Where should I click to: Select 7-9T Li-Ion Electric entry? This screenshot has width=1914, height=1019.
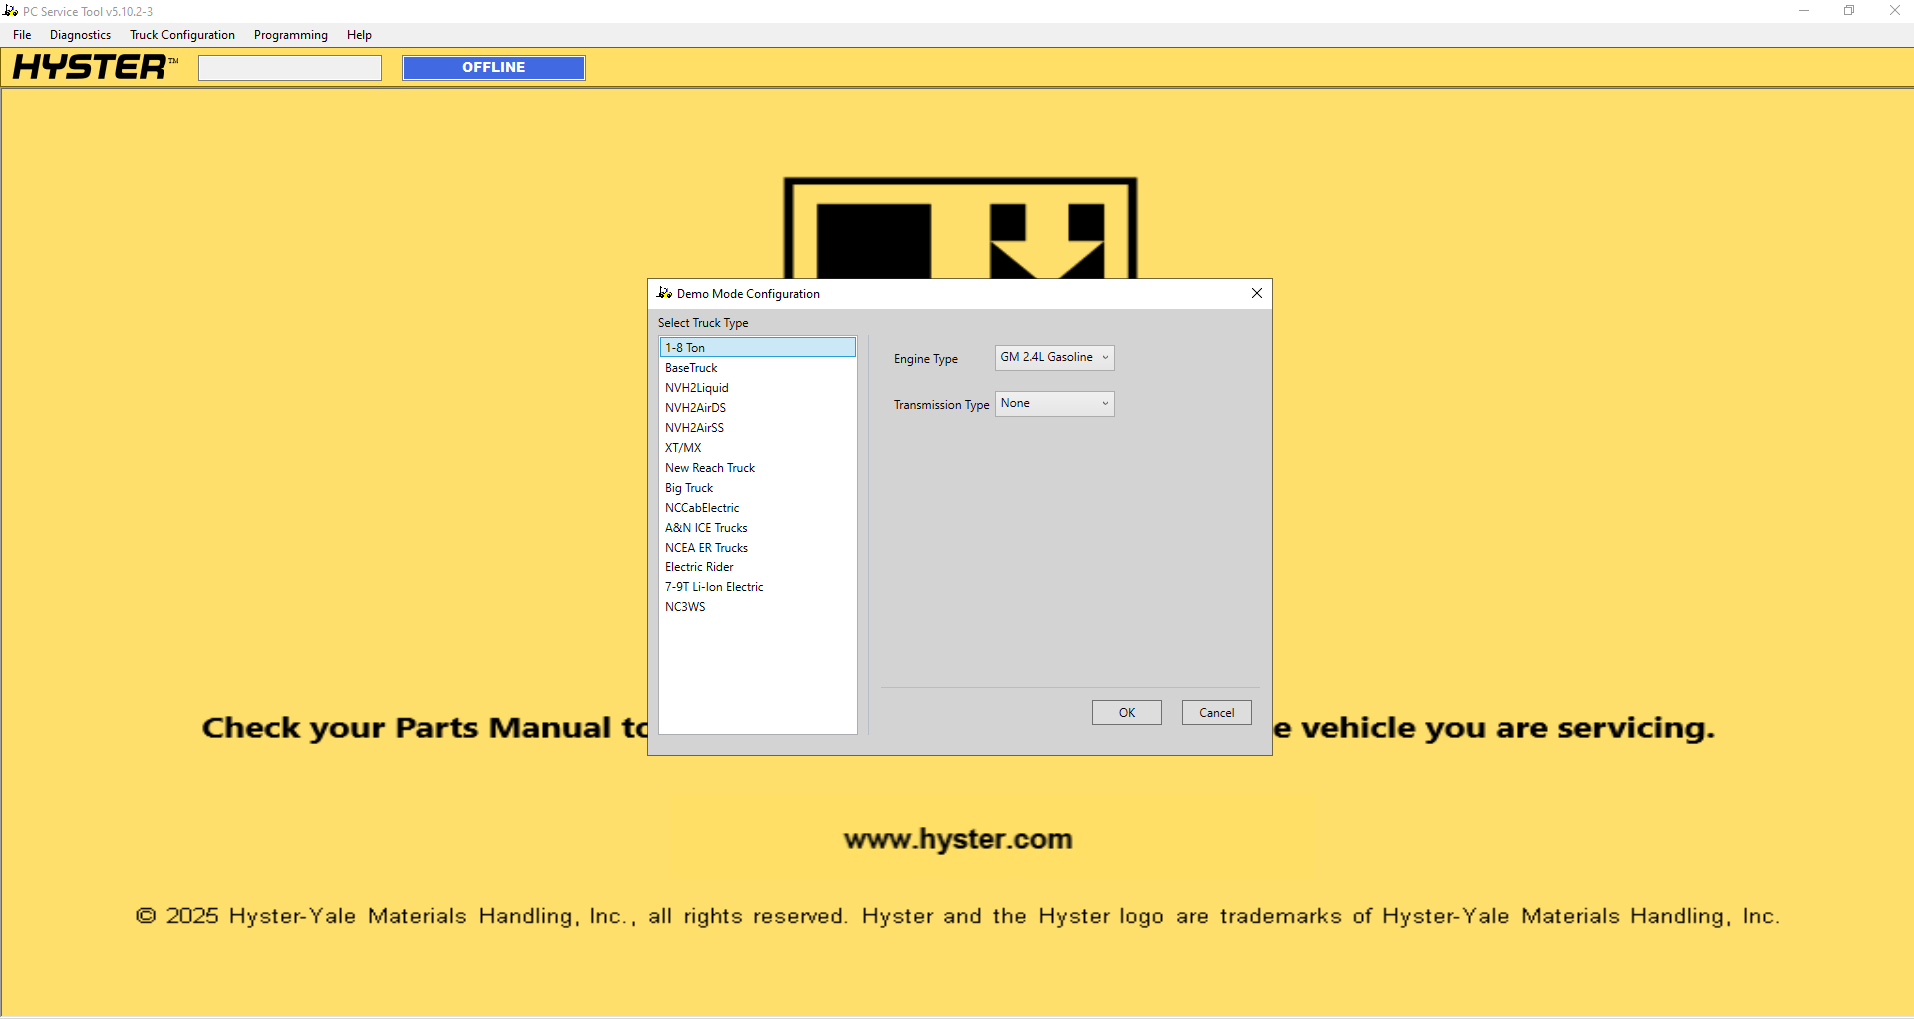point(757,586)
